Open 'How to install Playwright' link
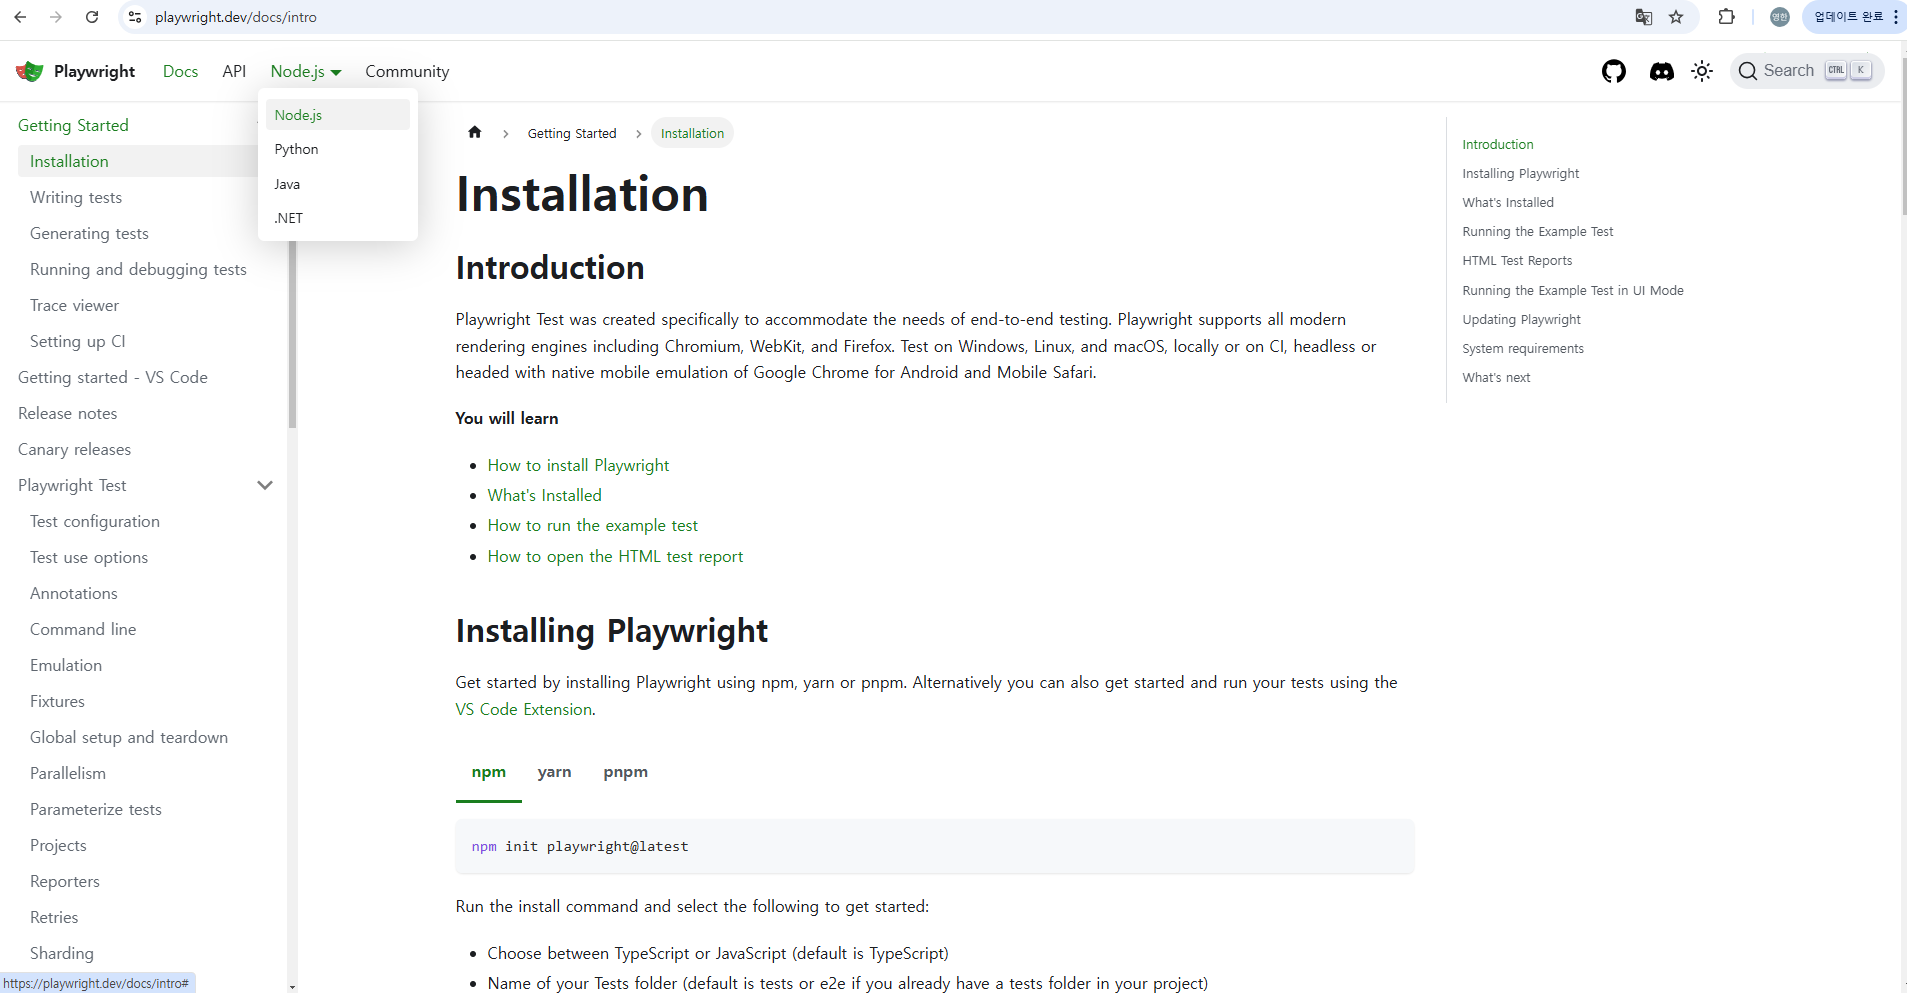1907x993 pixels. (578, 465)
